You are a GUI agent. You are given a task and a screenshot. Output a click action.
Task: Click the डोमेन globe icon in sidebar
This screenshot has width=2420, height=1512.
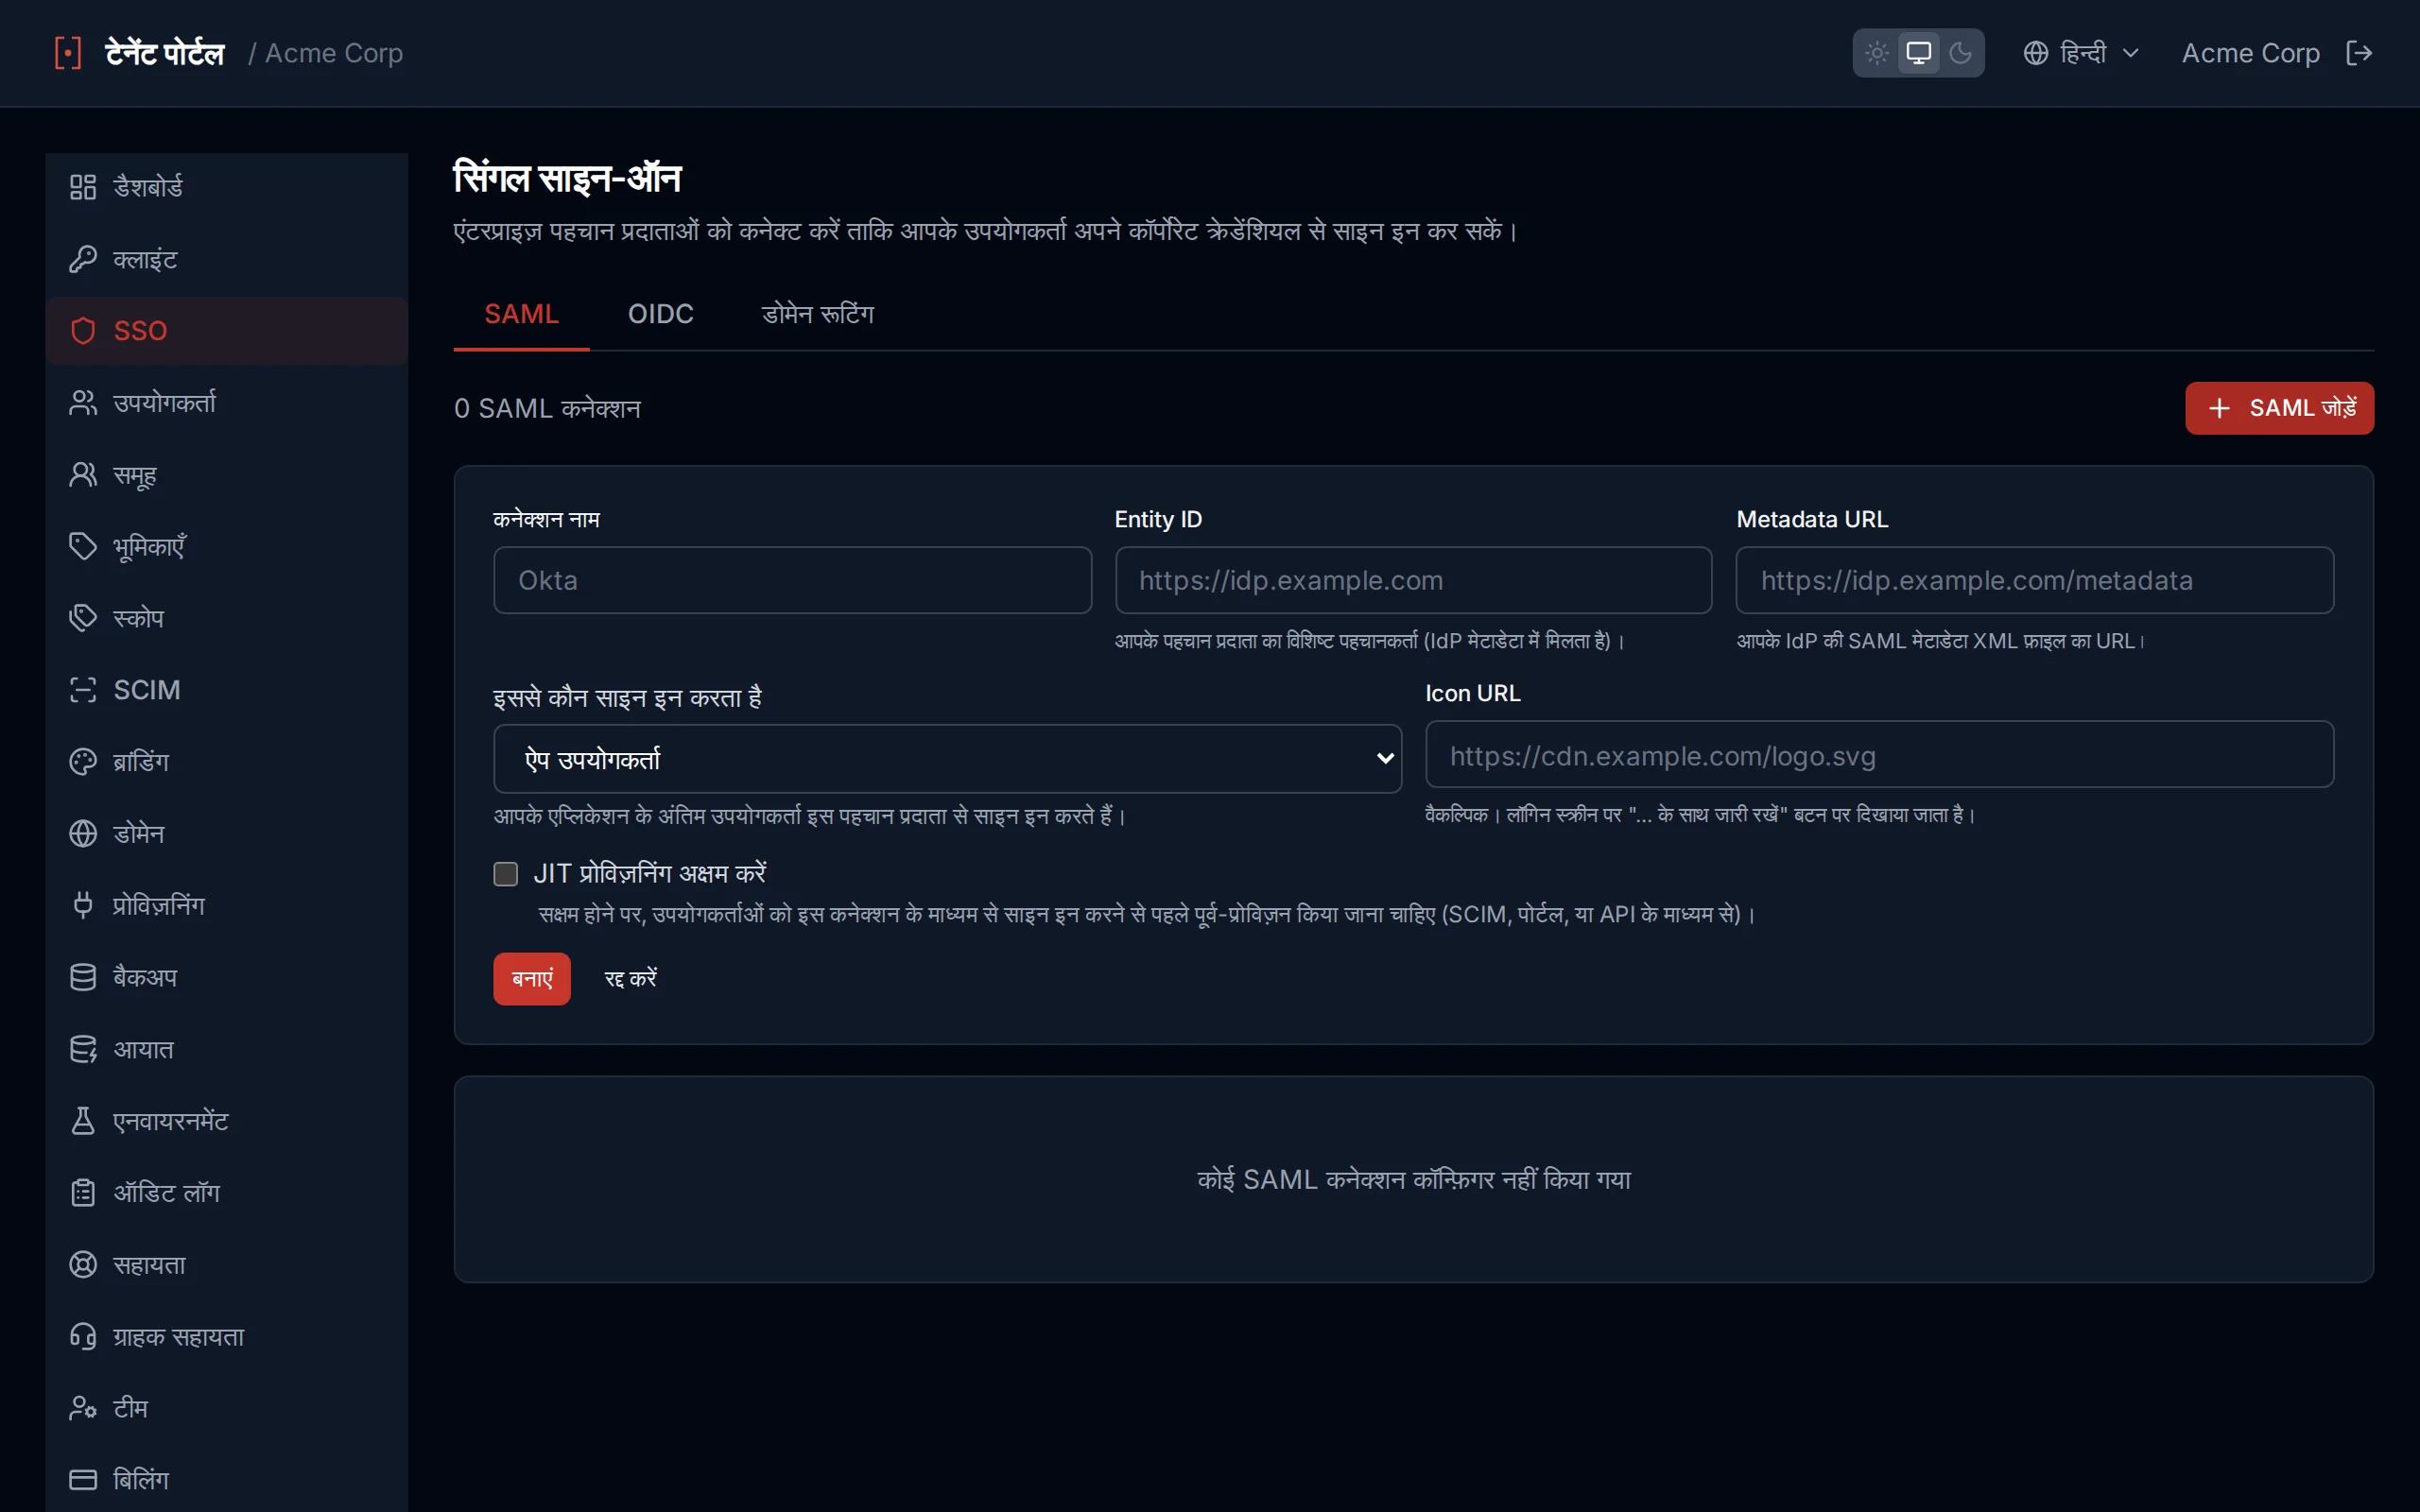[x=83, y=834]
